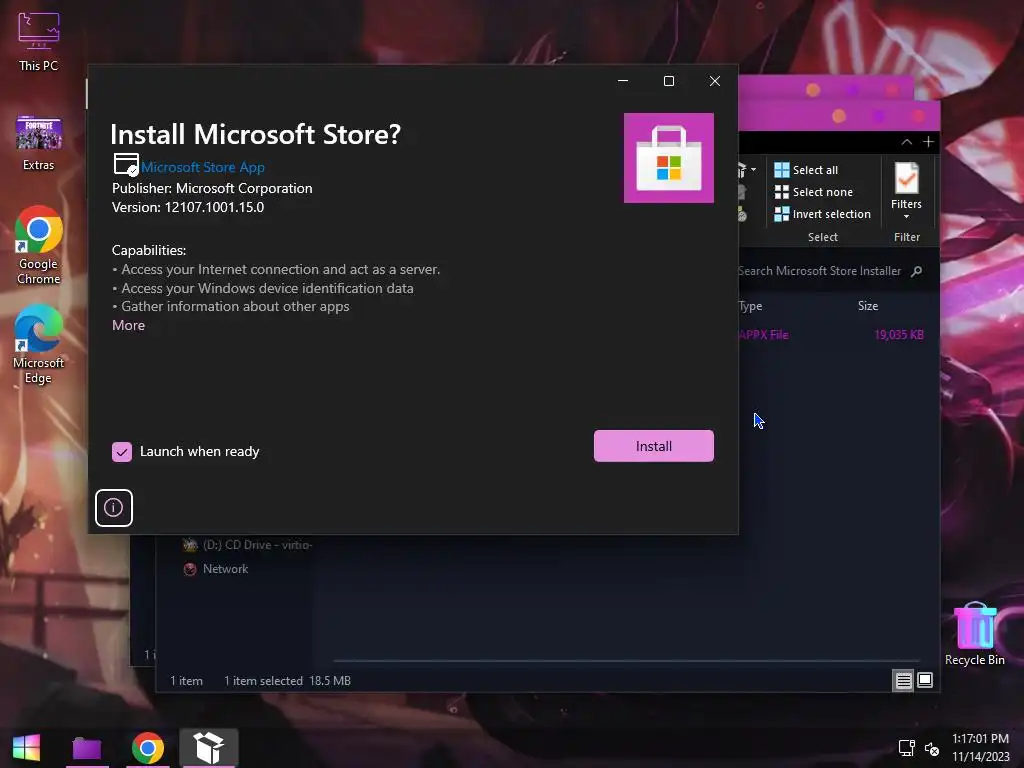
Task: Collapse the Explorer ribbon with chevron
Action: 906,142
